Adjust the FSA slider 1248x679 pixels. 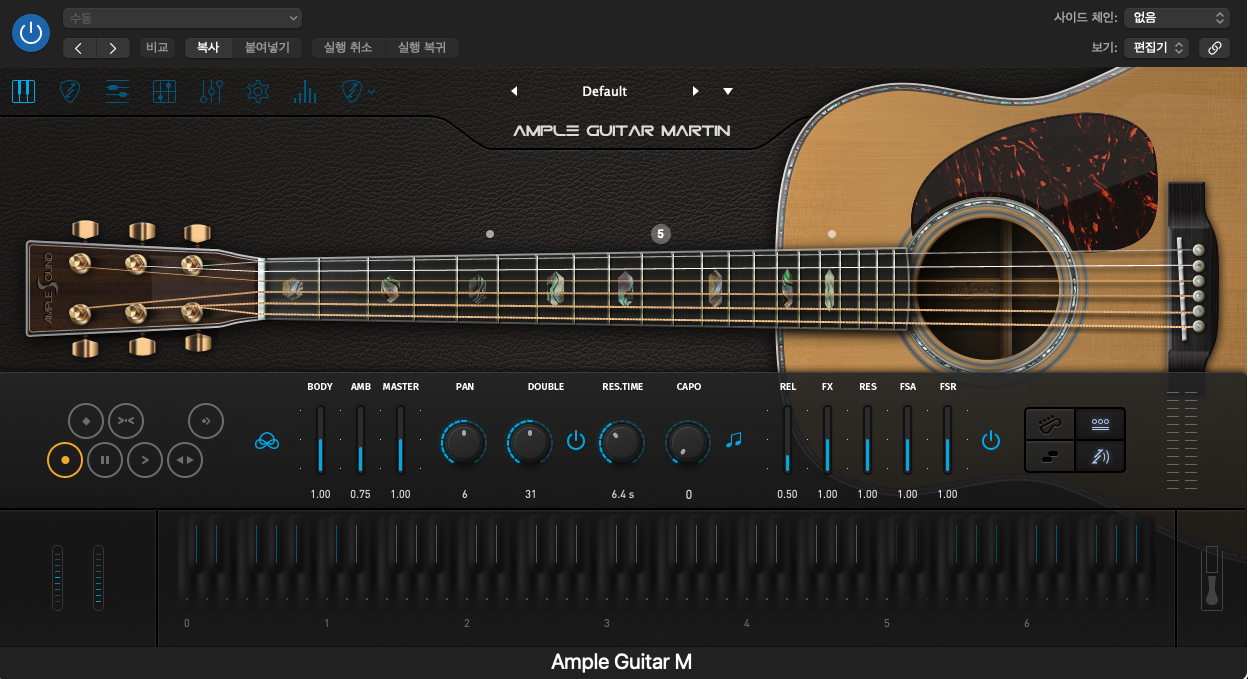pyautogui.click(x=907, y=439)
